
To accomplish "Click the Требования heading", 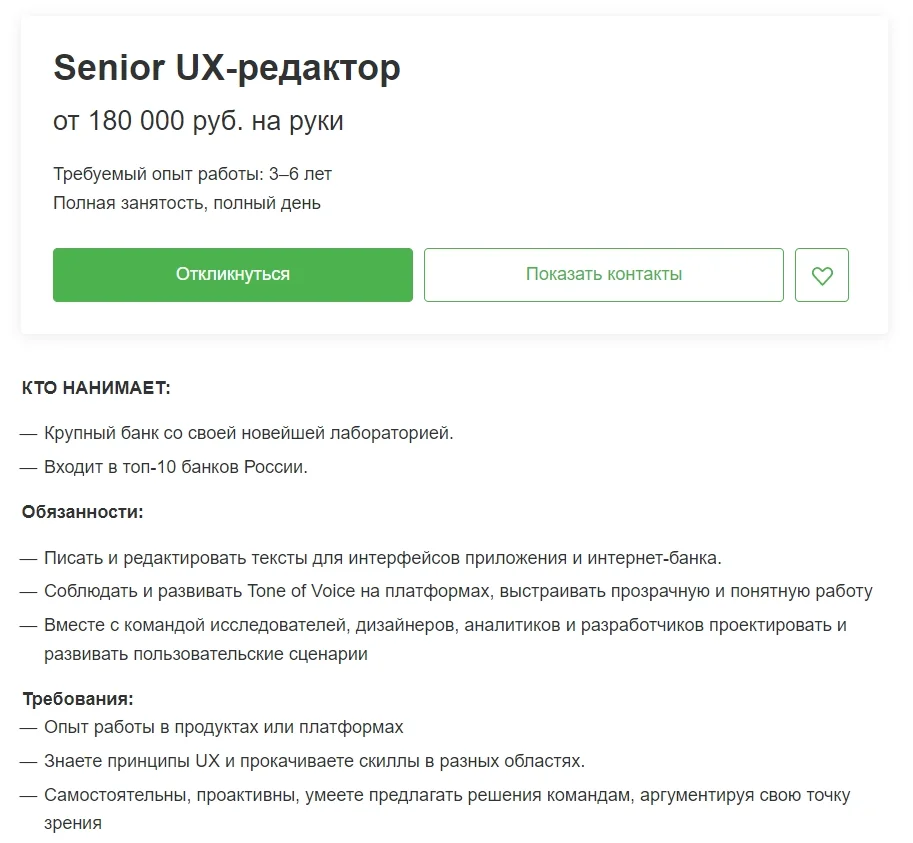I will (78, 698).
